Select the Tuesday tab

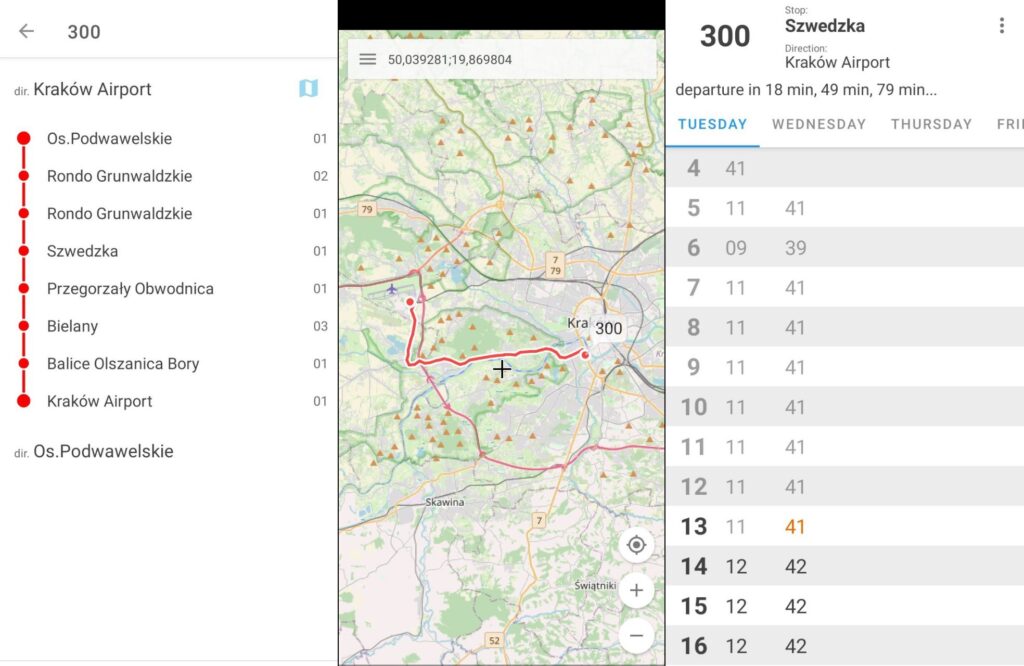712,124
